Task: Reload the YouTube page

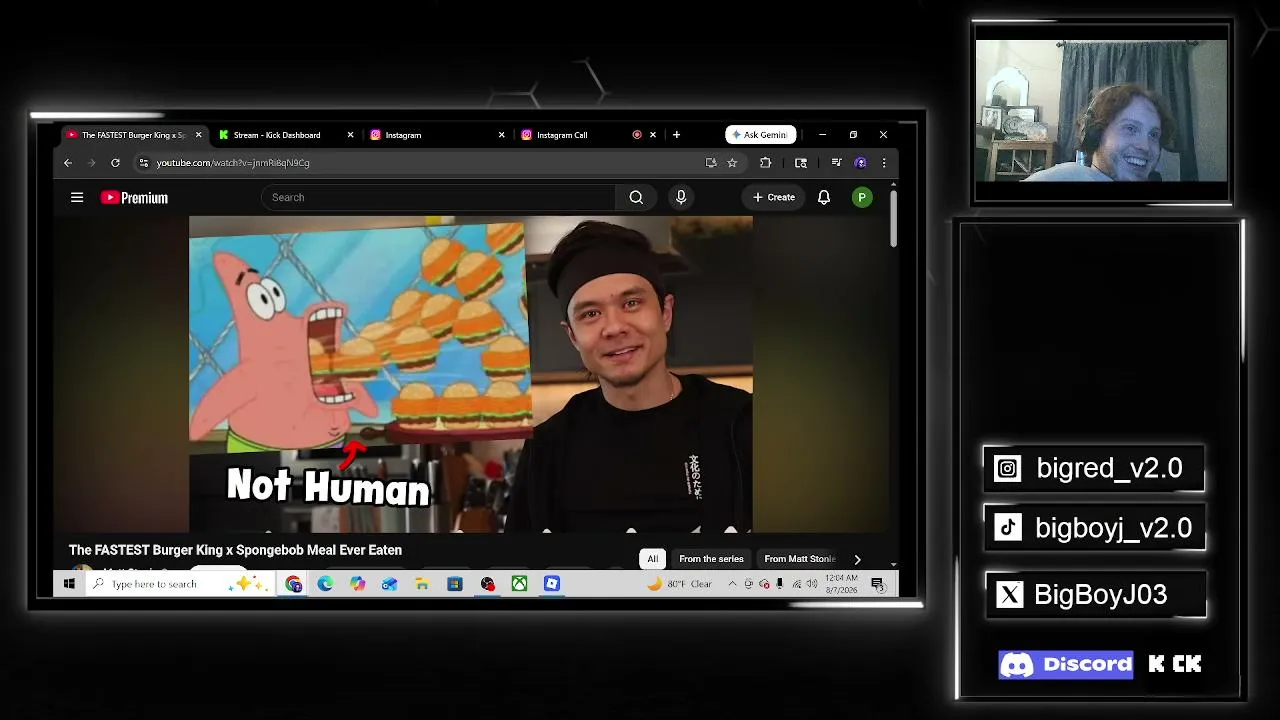Action: (x=115, y=163)
